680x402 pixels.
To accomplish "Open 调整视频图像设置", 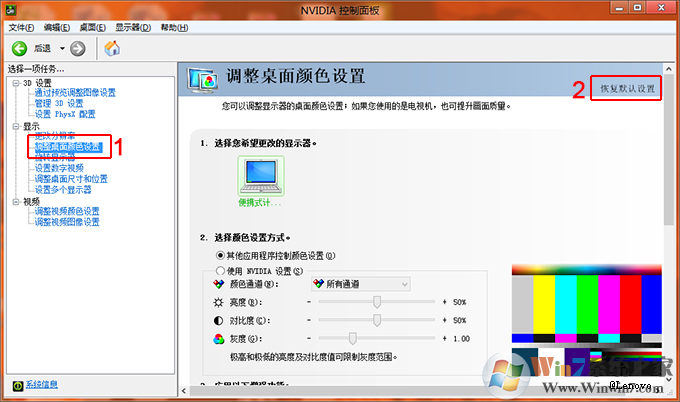I will [x=67, y=222].
